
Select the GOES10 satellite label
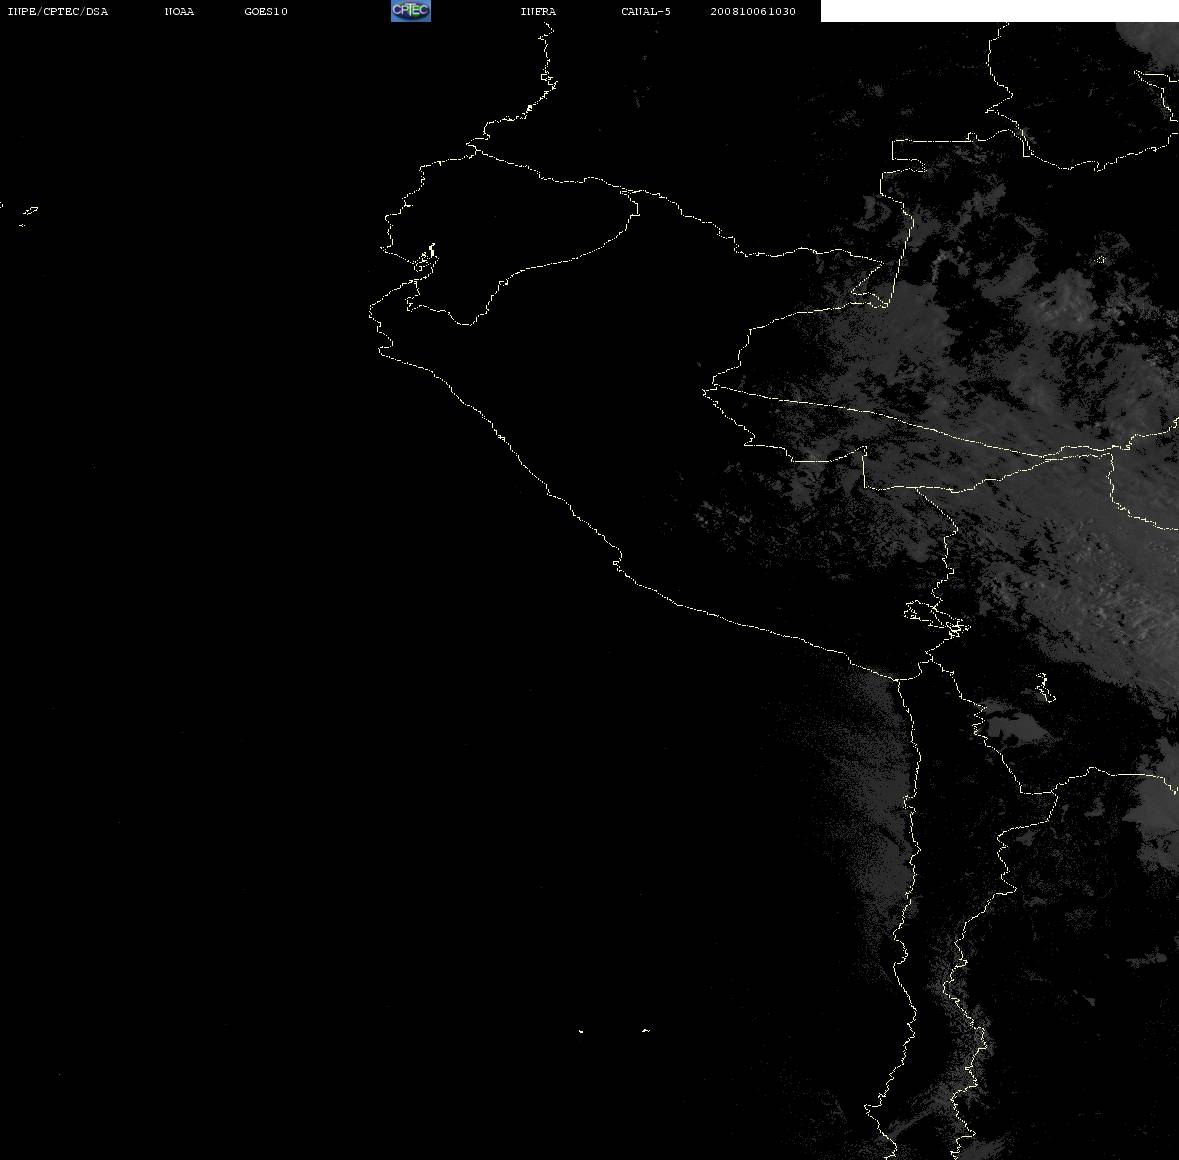coord(265,11)
